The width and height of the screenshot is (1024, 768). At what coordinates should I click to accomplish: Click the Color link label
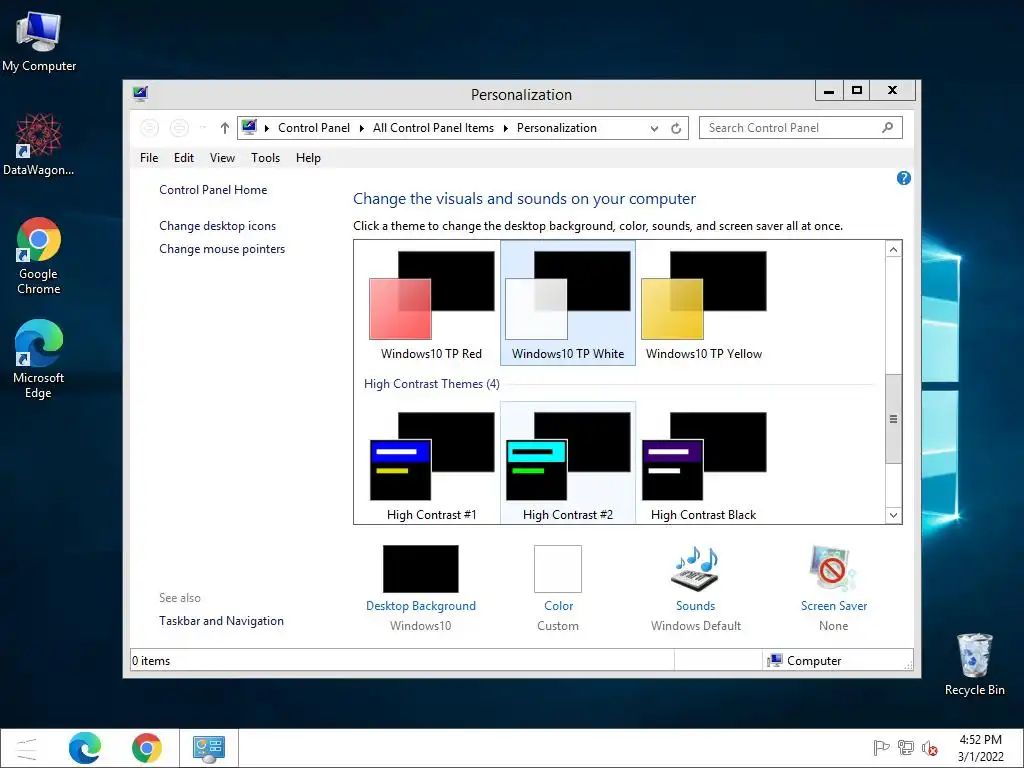pyautogui.click(x=558, y=606)
